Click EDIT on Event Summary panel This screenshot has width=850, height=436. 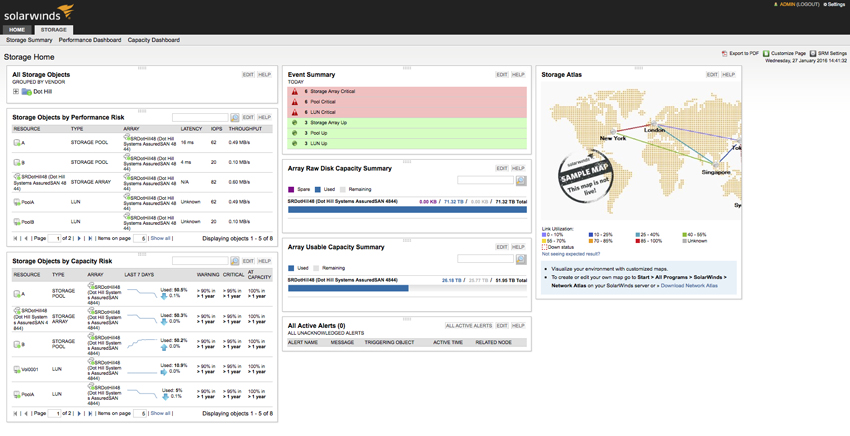tap(502, 75)
